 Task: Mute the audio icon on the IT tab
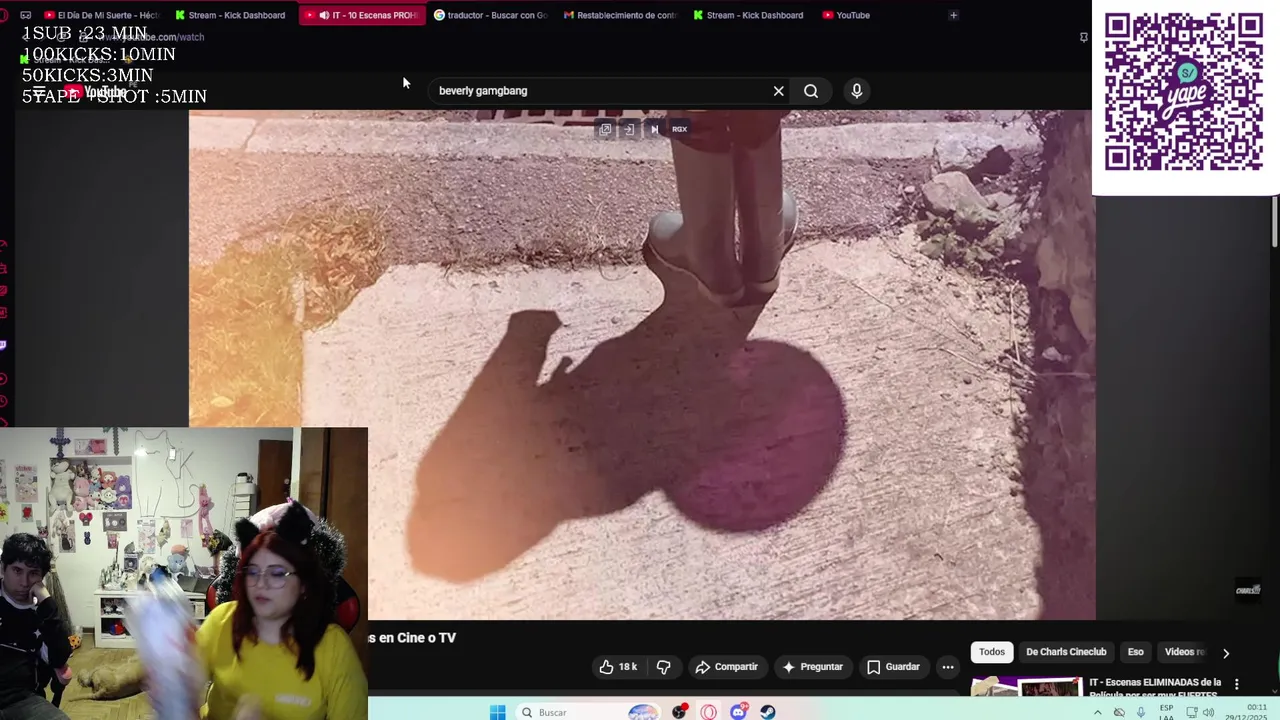pyautogui.click(x=324, y=15)
